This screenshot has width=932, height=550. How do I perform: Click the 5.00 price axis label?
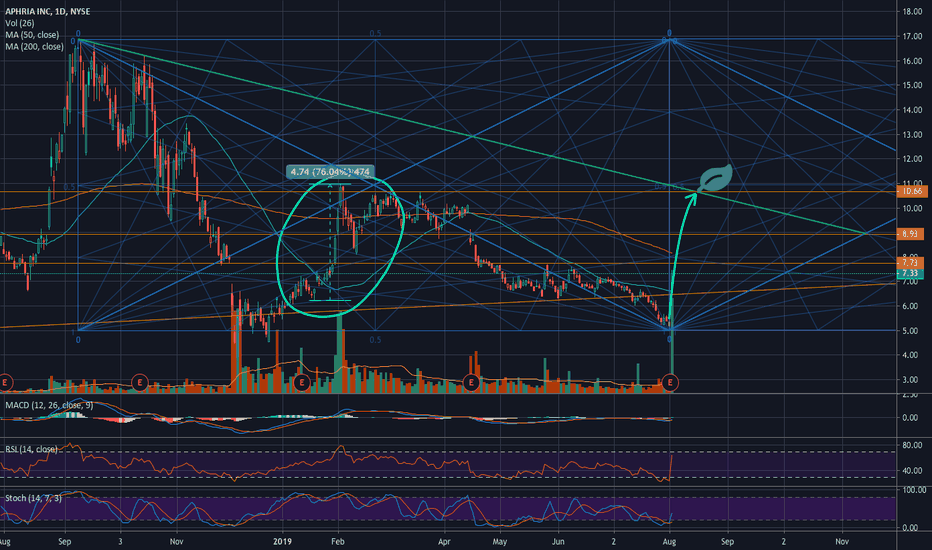(912, 331)
